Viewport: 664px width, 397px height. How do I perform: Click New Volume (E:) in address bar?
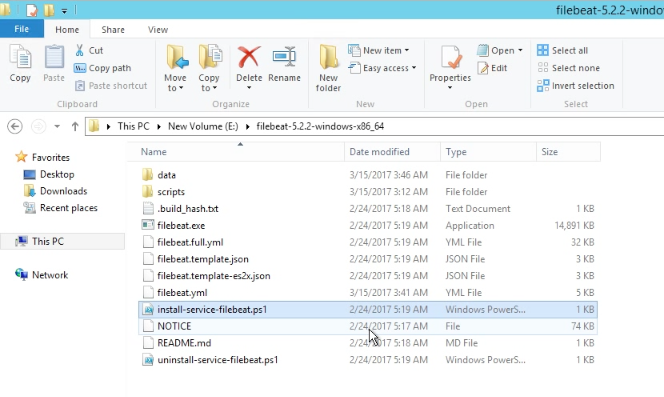(x=203, y=126)
